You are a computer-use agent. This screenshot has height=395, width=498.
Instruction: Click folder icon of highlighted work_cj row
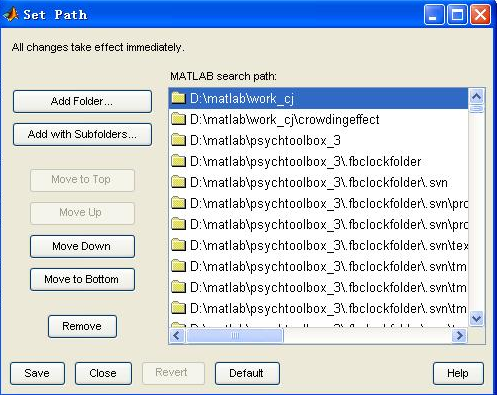[x=178, y=98]
